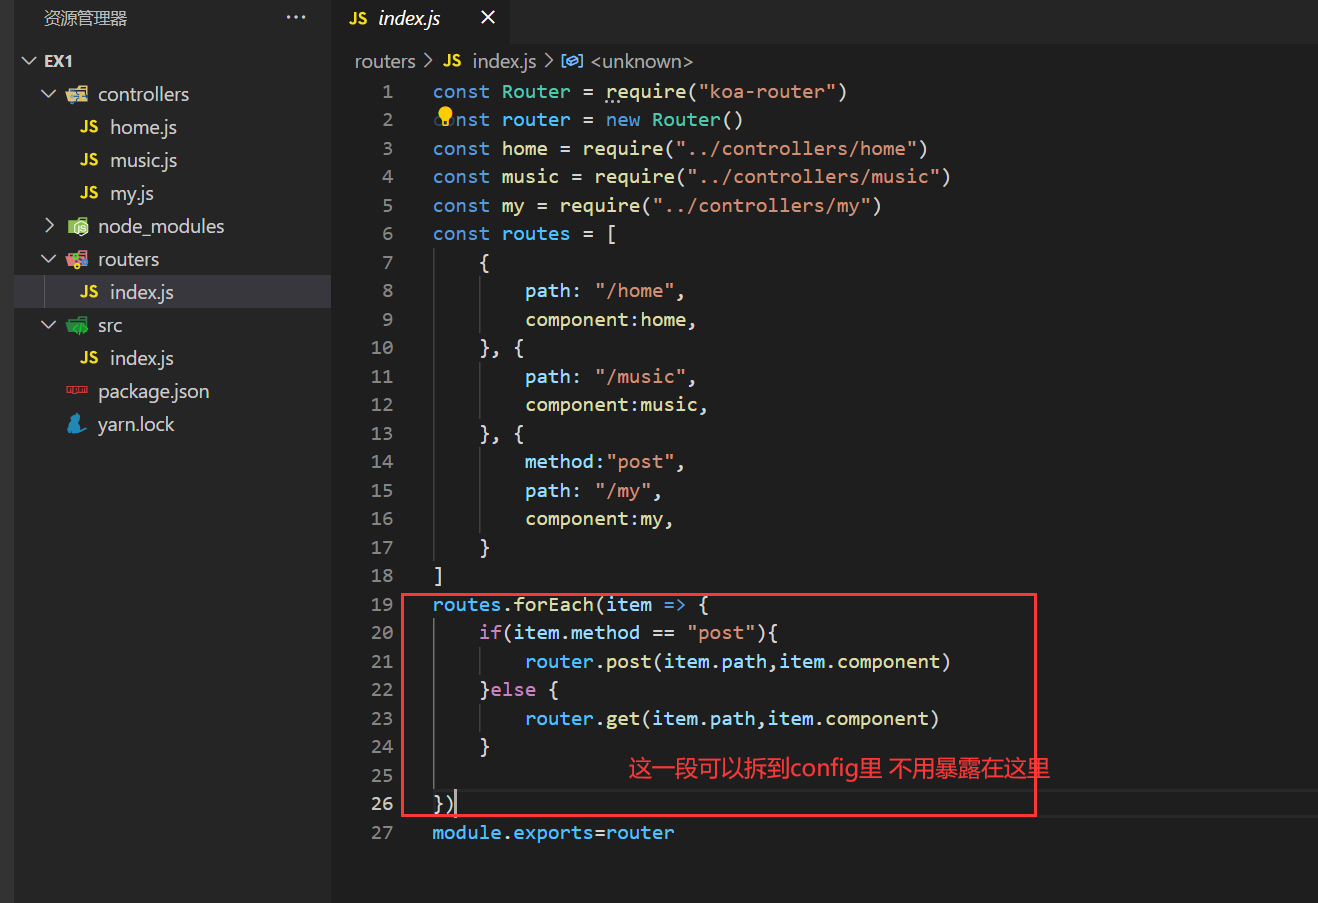Click the JS icon in editor tab
The width and height of the screenshot is (1318, 903).
[x=358, y=18]
